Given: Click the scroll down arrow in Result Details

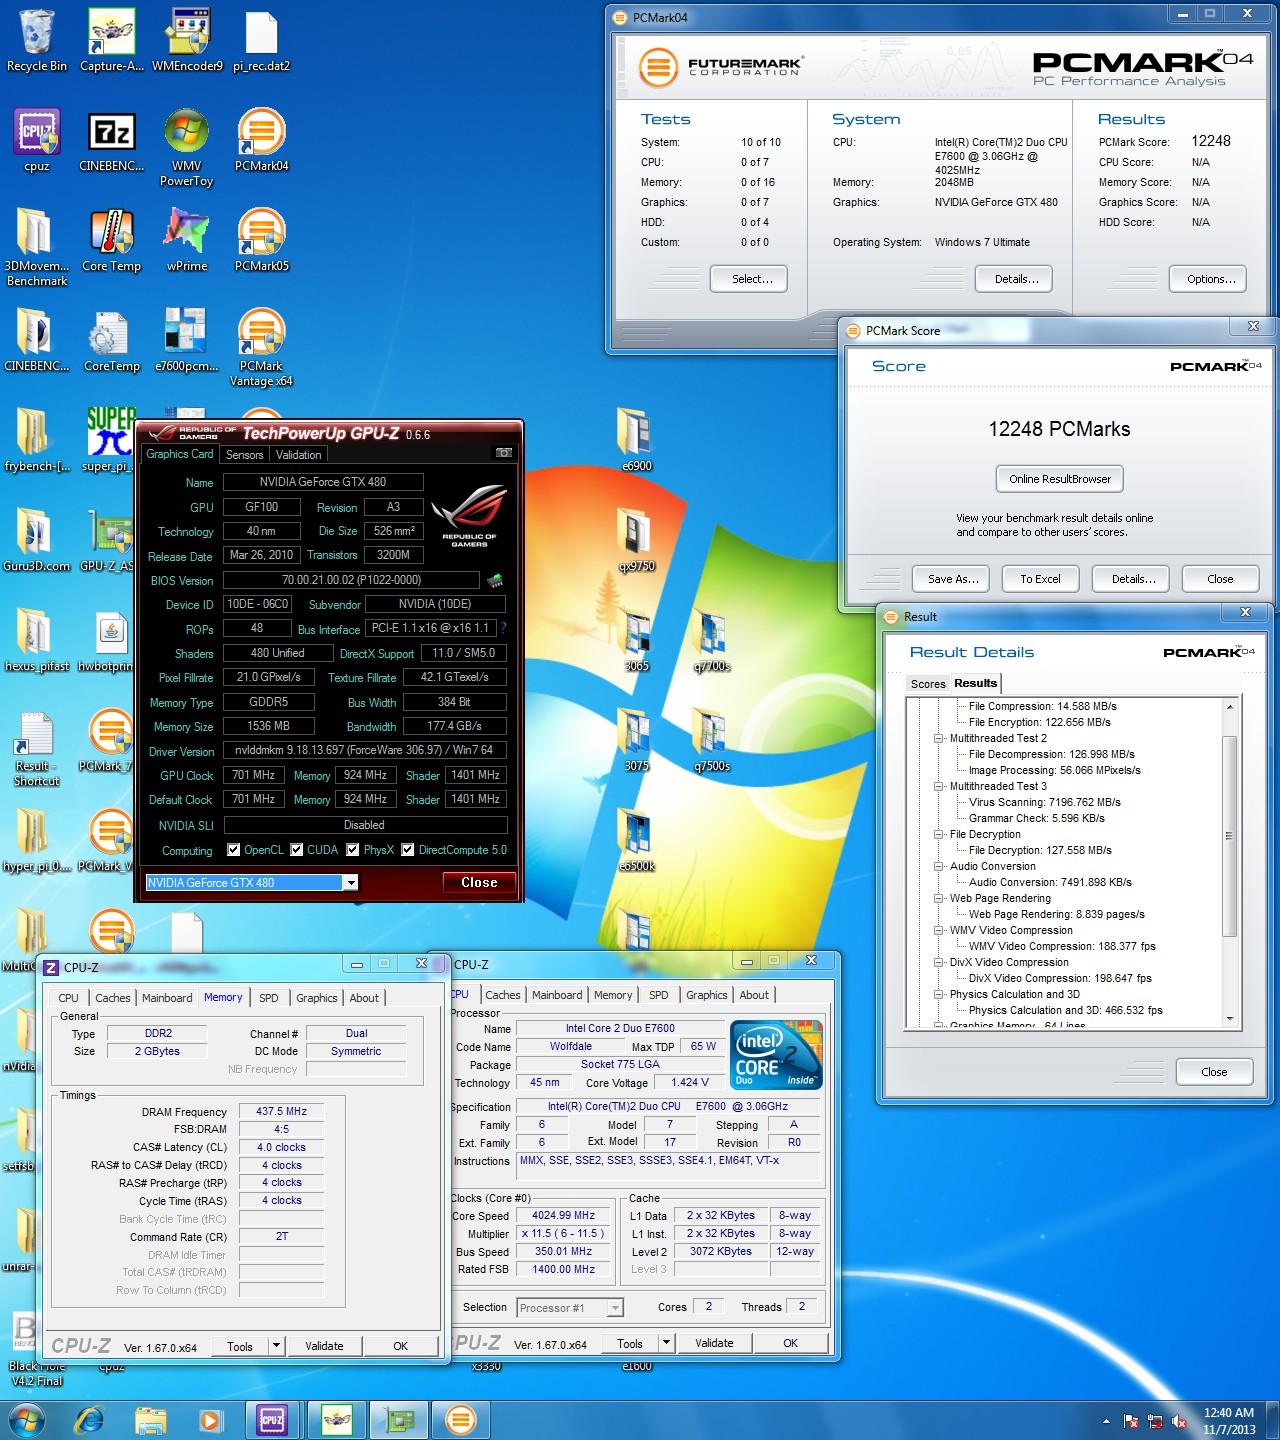Looking at the screenshot, I should click(x=1230, y=1018).
